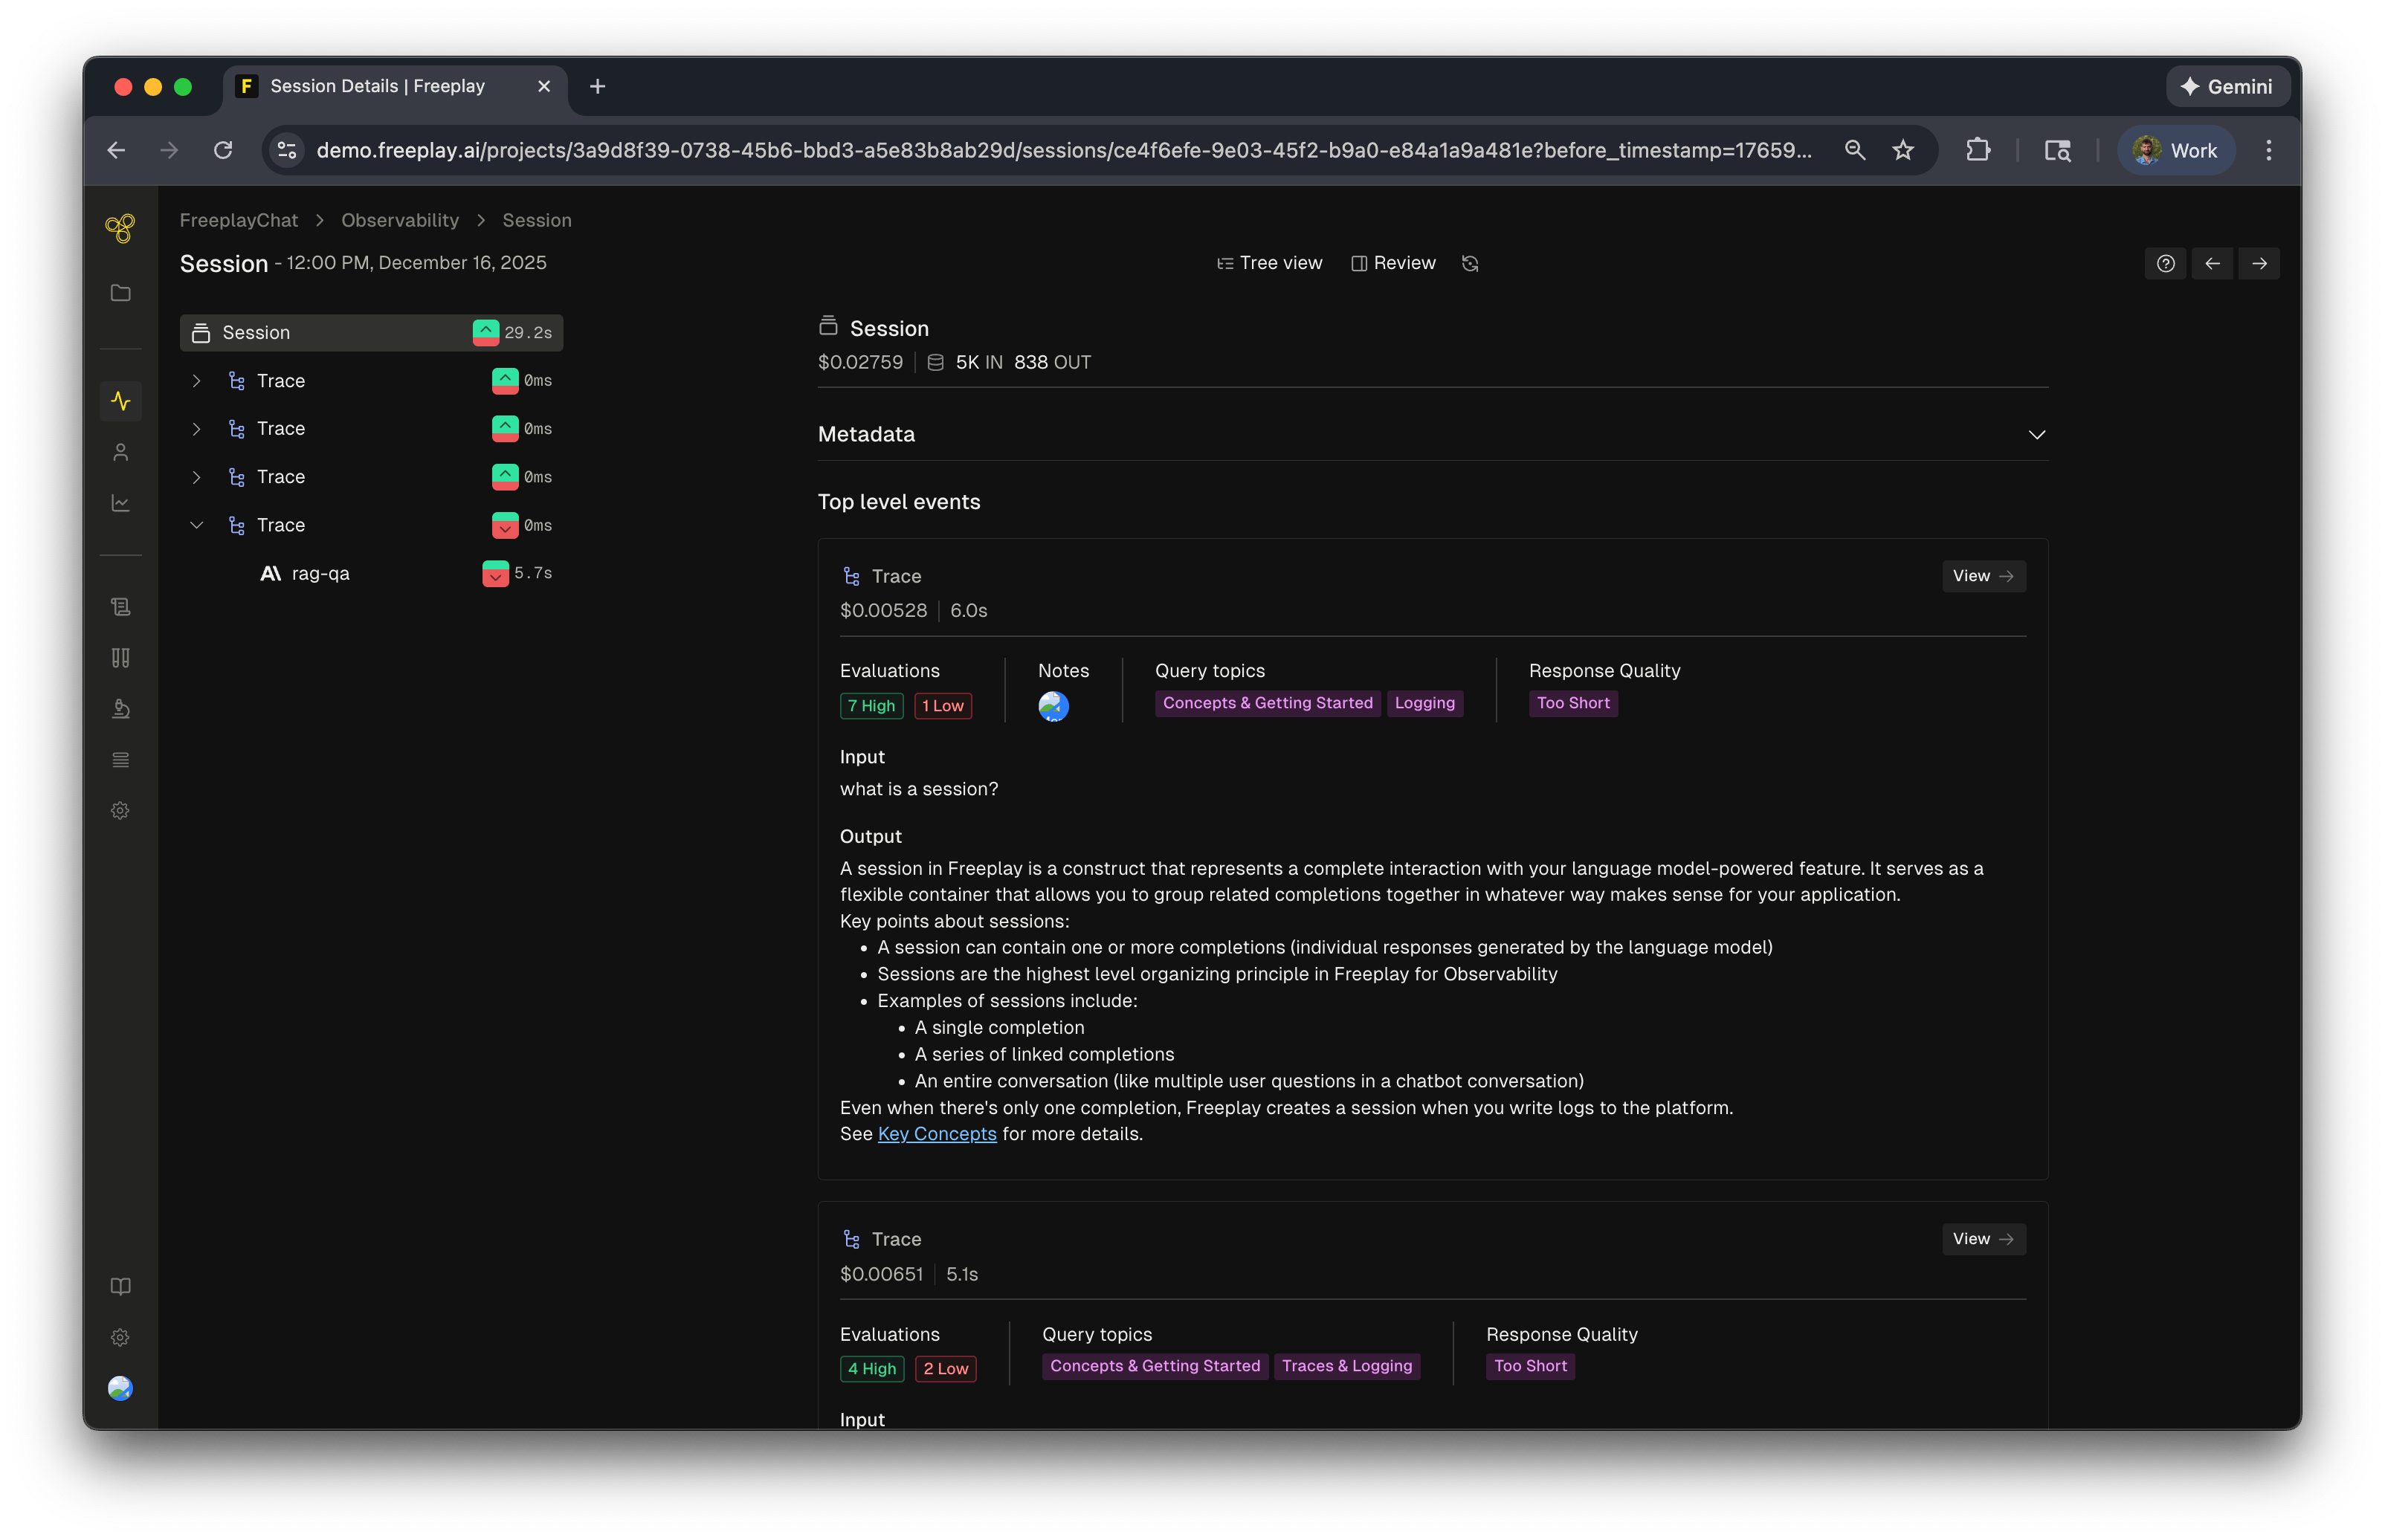The image size is (2385, 1540).
Task: Click View on the $0.00651 Trace card
Action: [1983, 1239]
